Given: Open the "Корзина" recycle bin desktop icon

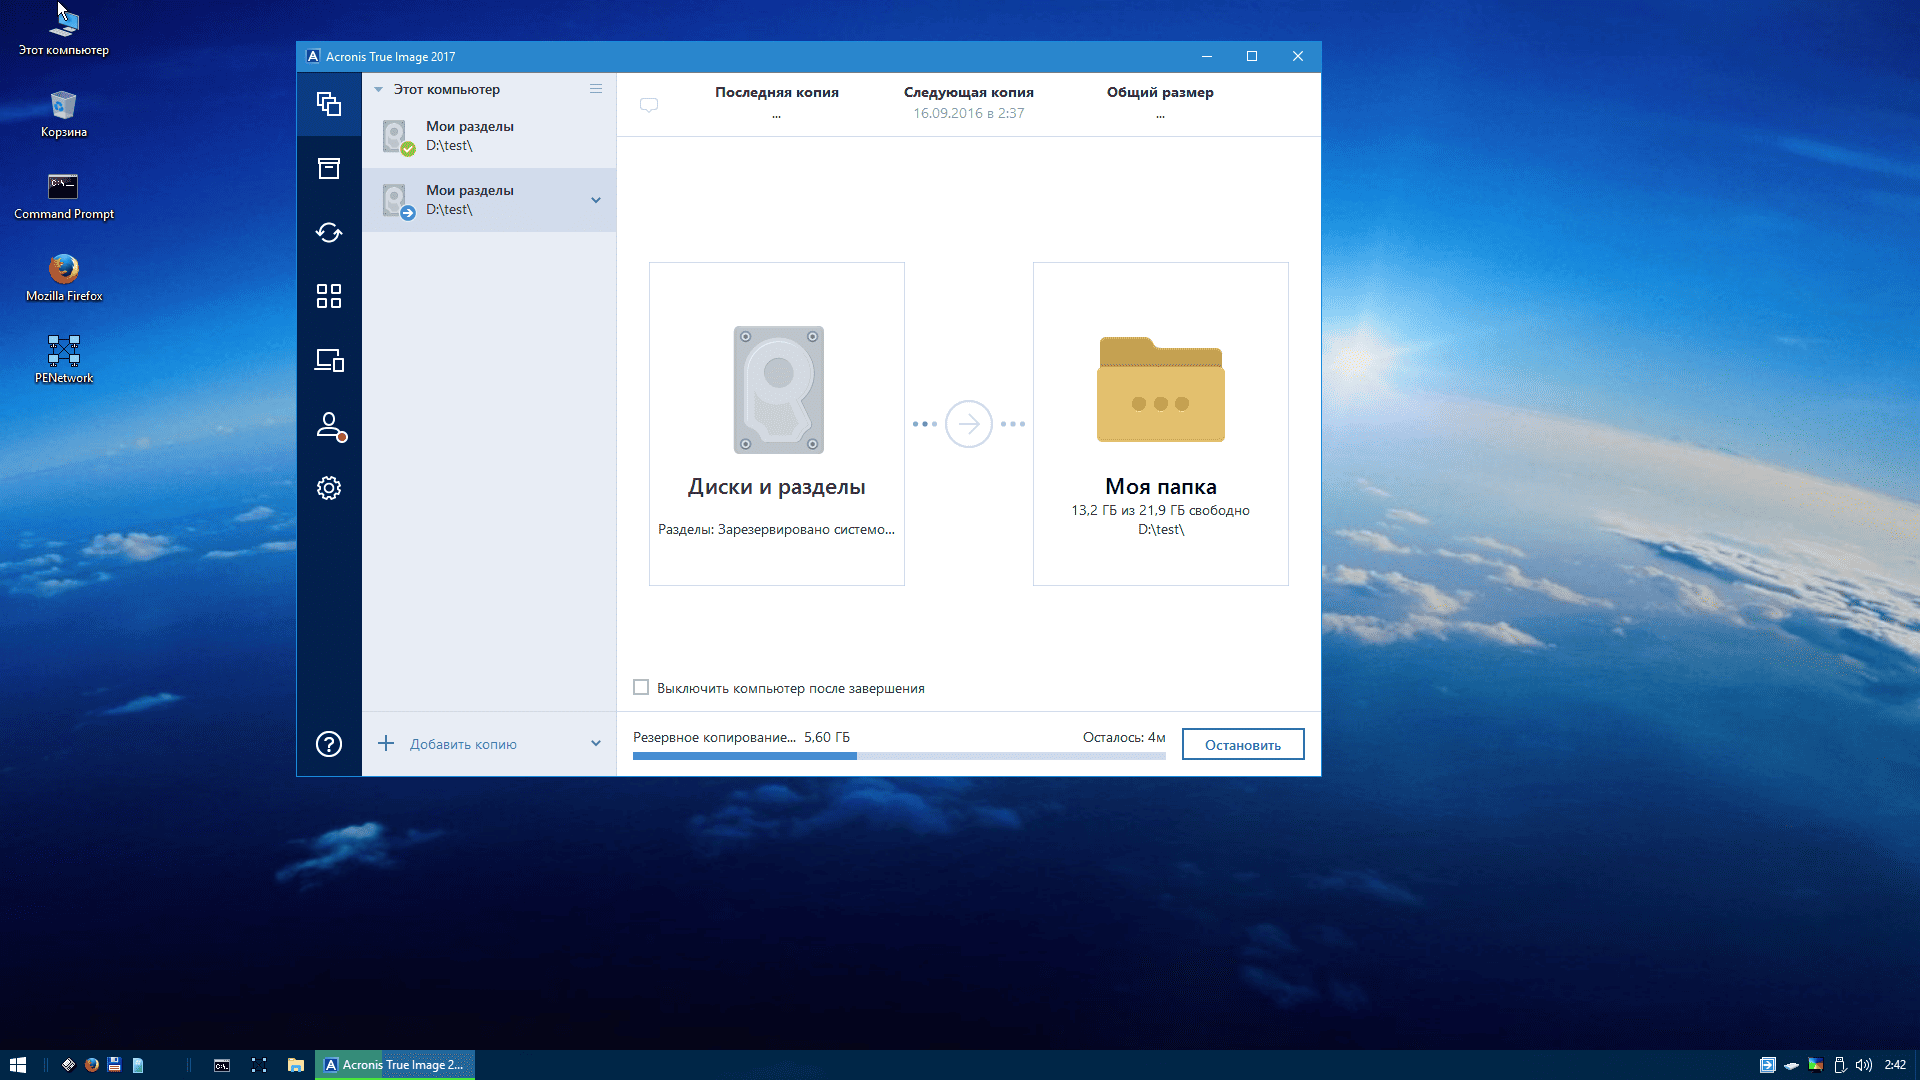Looking at the screenshot, I should [64, 114].
